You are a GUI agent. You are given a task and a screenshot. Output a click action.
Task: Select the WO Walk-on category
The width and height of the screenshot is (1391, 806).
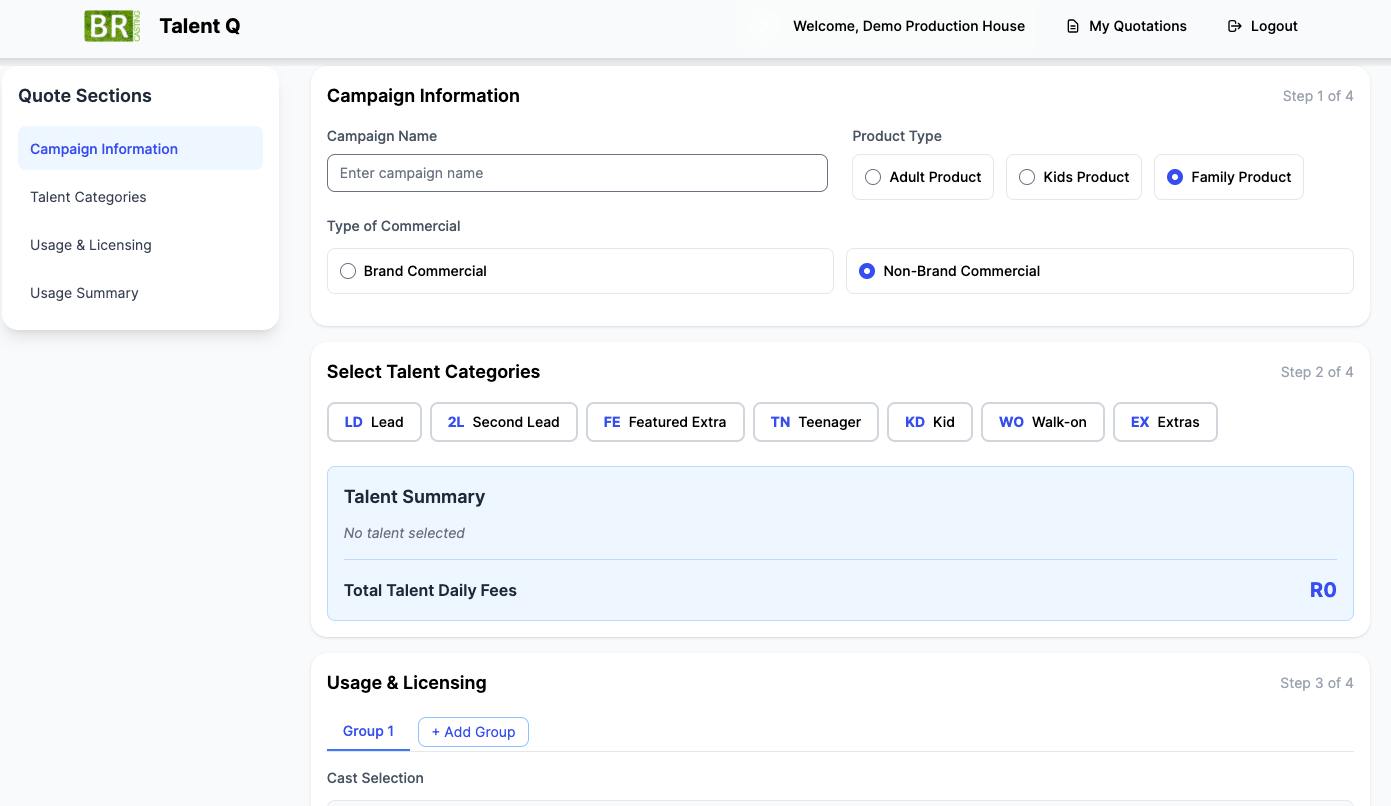click(1042, 422)
